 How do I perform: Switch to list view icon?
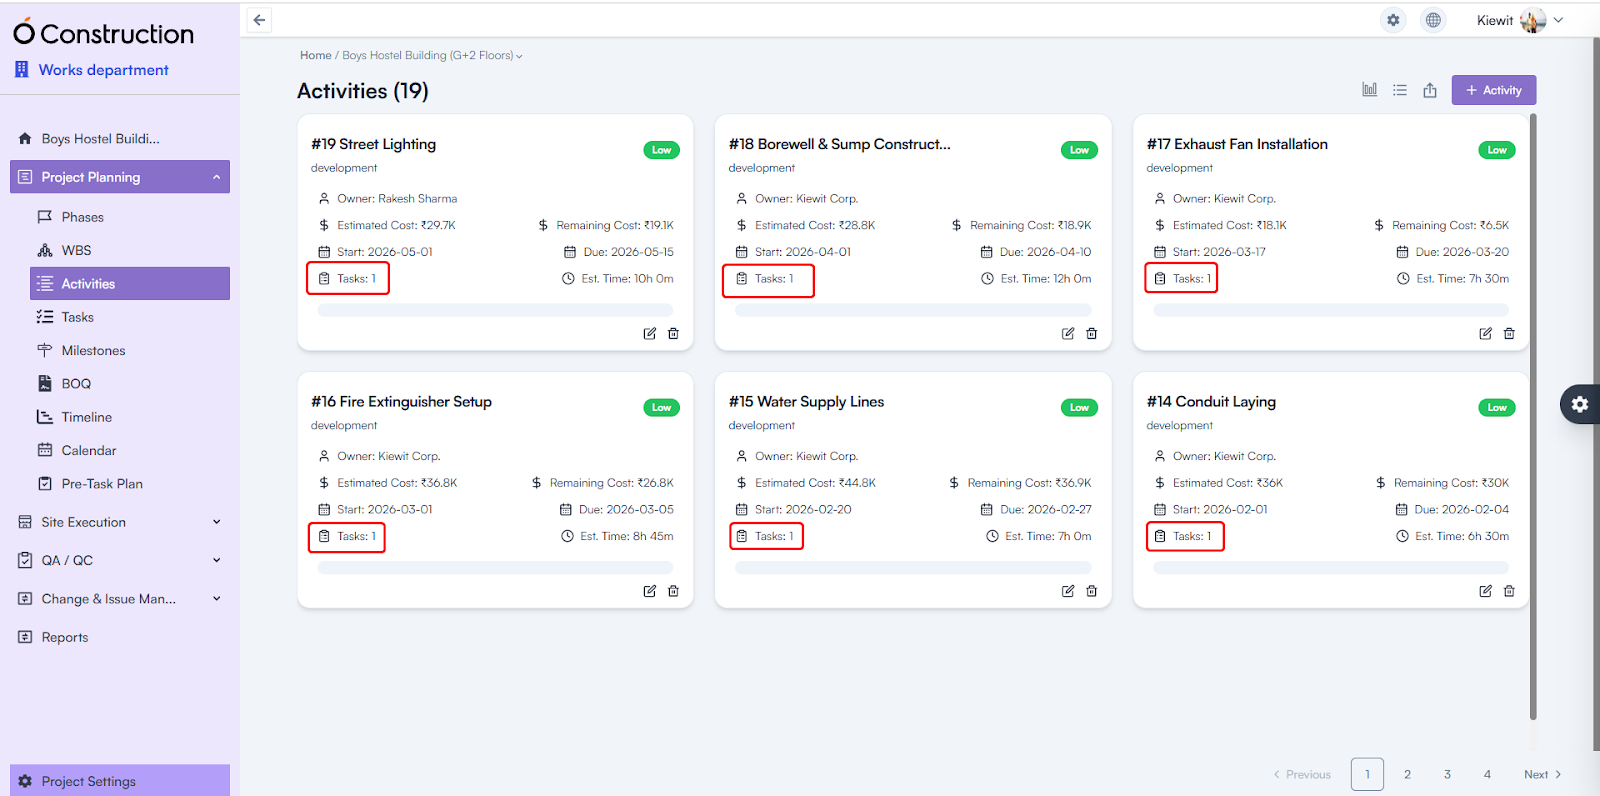click(x=1400, y=90)
